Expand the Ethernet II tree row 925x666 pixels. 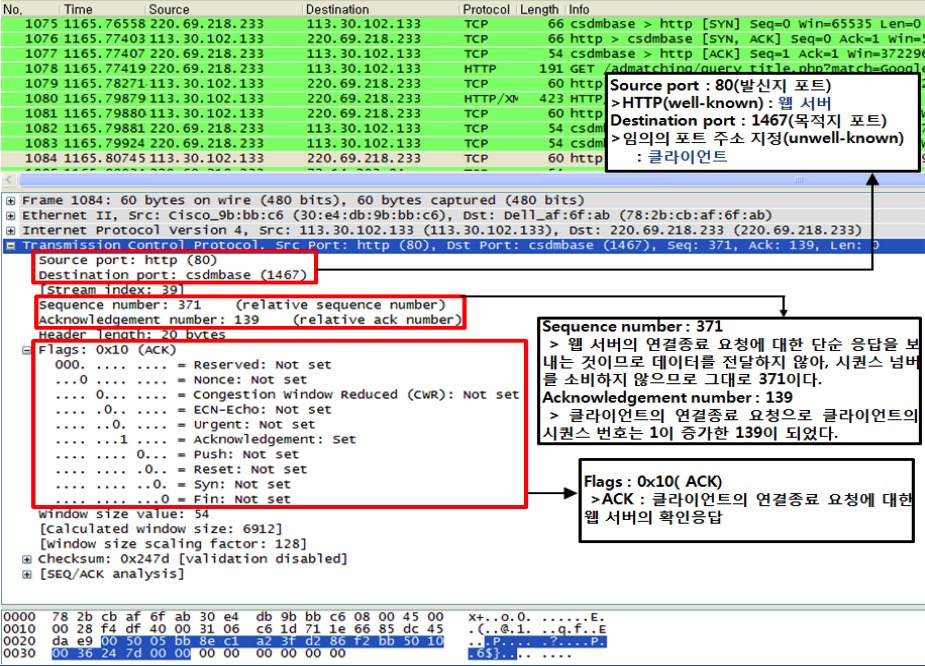11,215
